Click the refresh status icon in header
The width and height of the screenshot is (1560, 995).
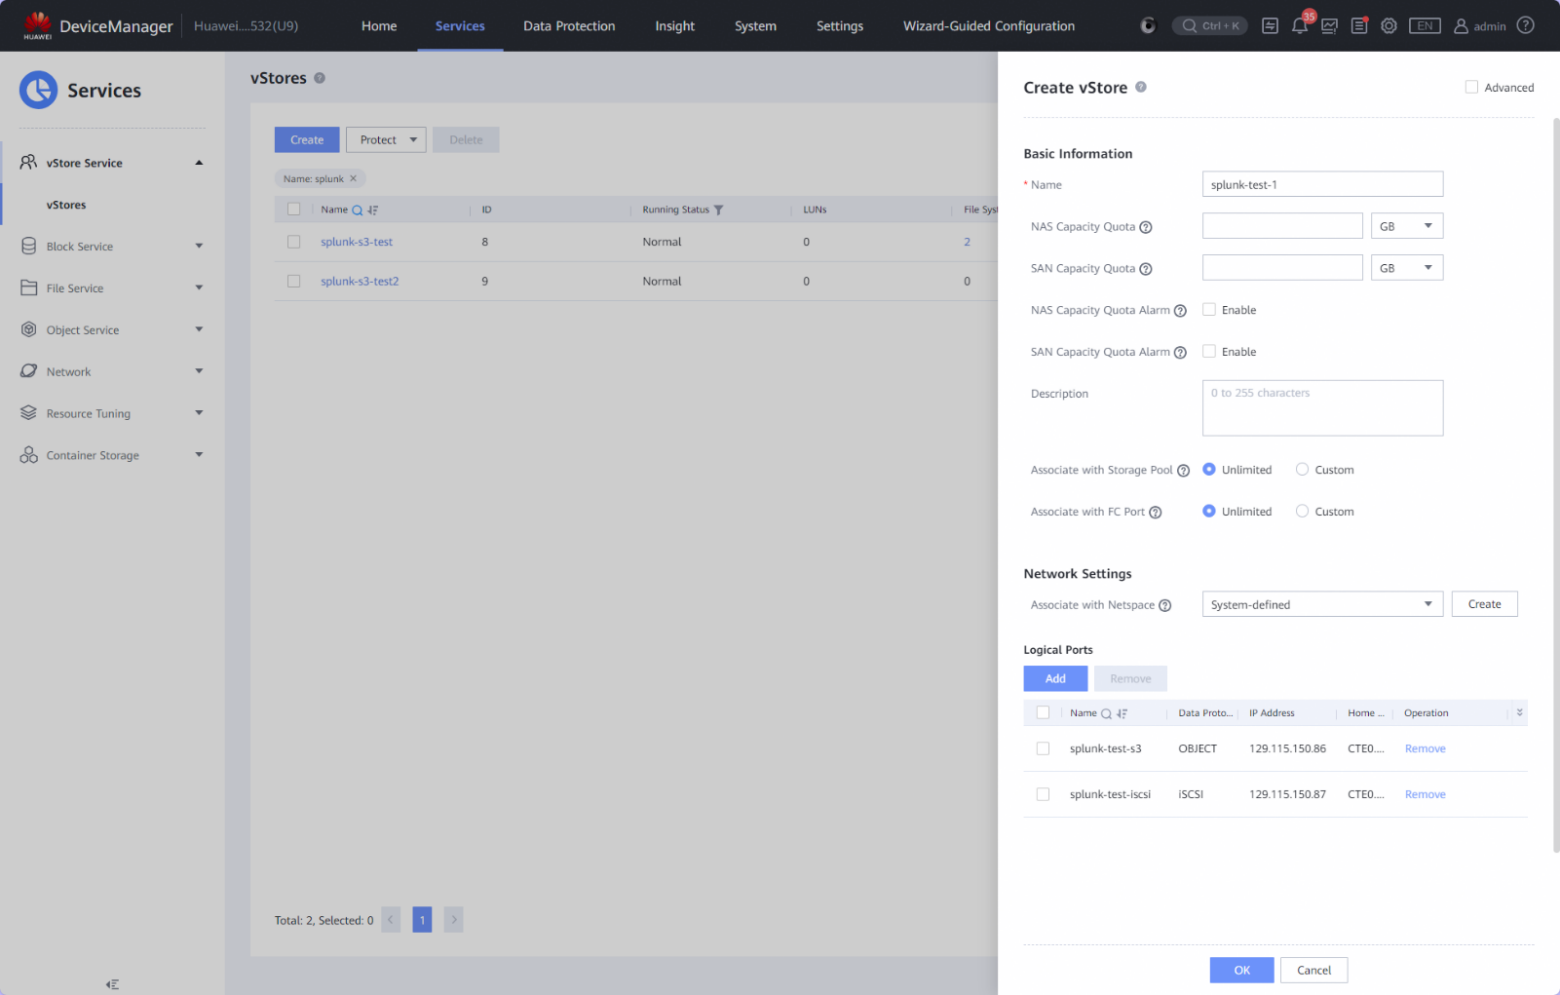point(1148,26)
